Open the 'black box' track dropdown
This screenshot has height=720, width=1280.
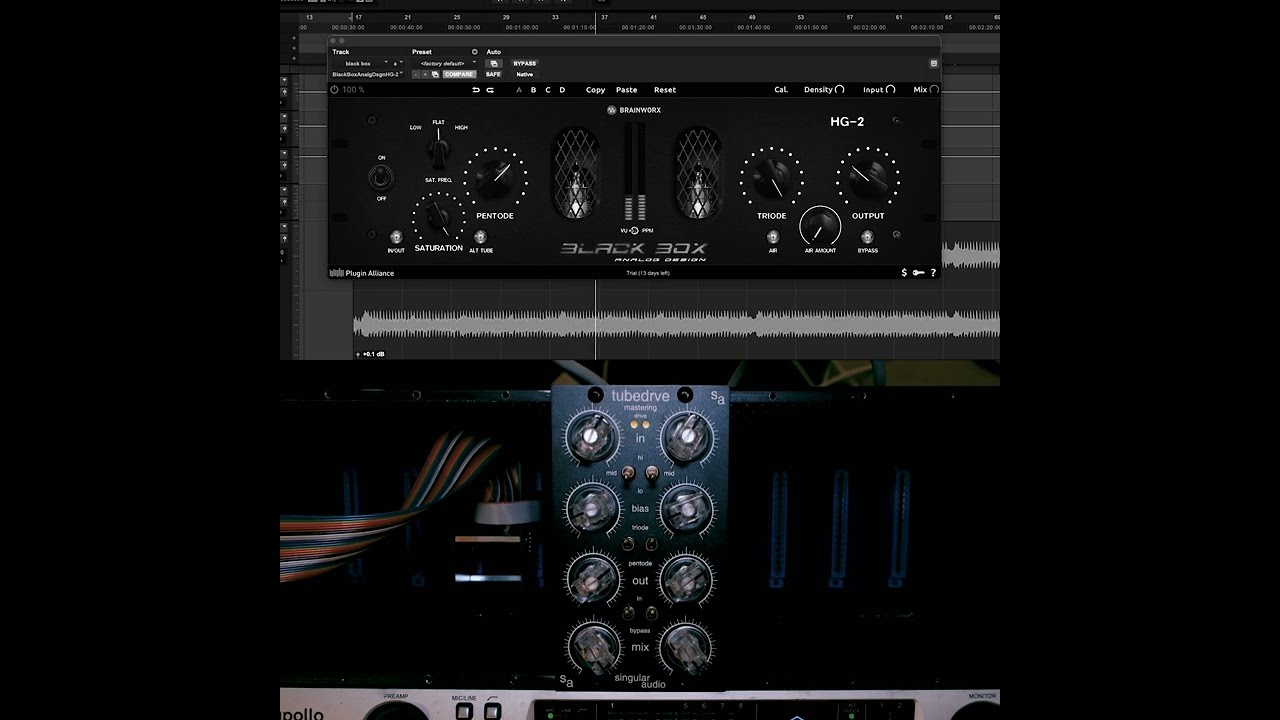[x=361, y=63]
